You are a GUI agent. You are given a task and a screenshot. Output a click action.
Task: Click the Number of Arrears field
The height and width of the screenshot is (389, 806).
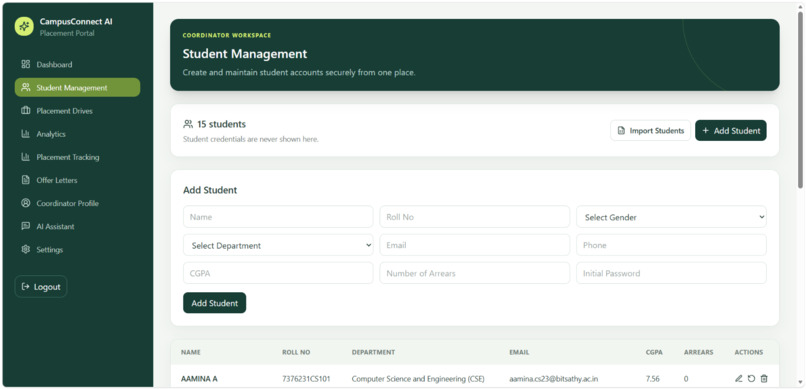point(474,273)
